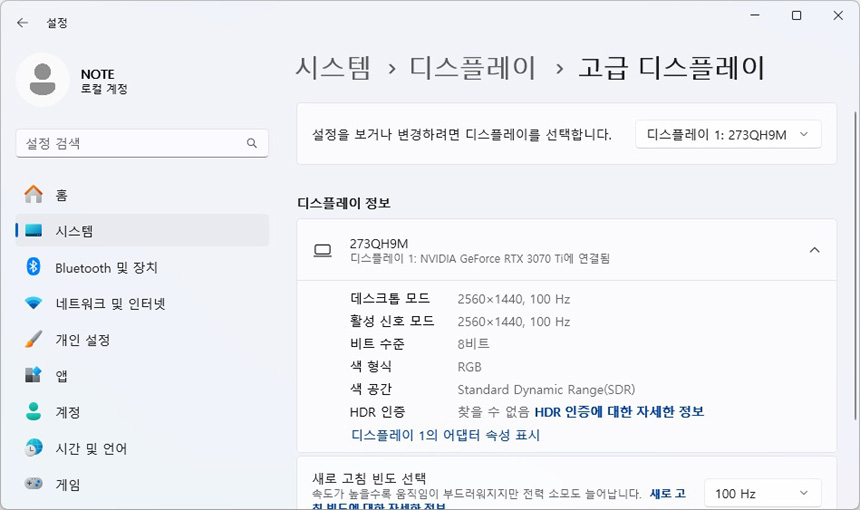The height and width of the screenshot is (510, 860).
Task: Click the 계정 person icon in the sidebar
Action: click(34, 412)
